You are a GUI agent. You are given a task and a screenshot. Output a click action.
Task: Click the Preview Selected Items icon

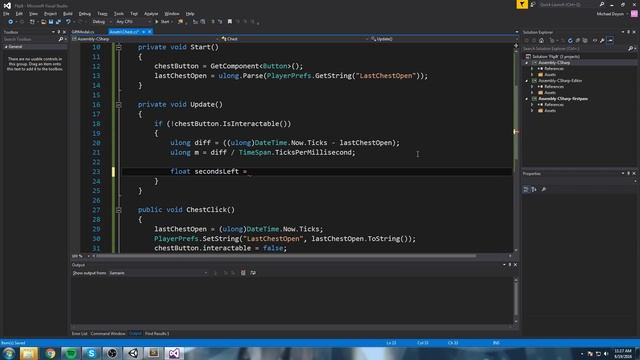pos(610,40)
